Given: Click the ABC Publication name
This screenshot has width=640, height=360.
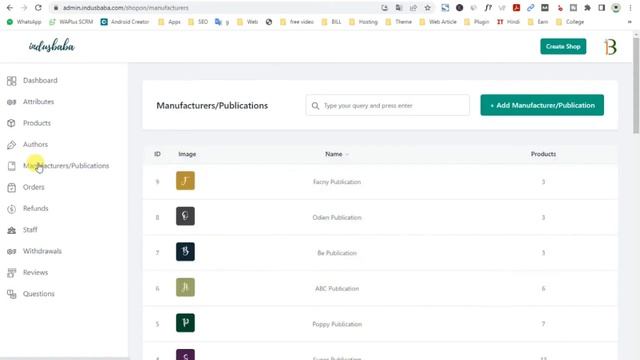Looking at the screenshot, I should 337,289.
